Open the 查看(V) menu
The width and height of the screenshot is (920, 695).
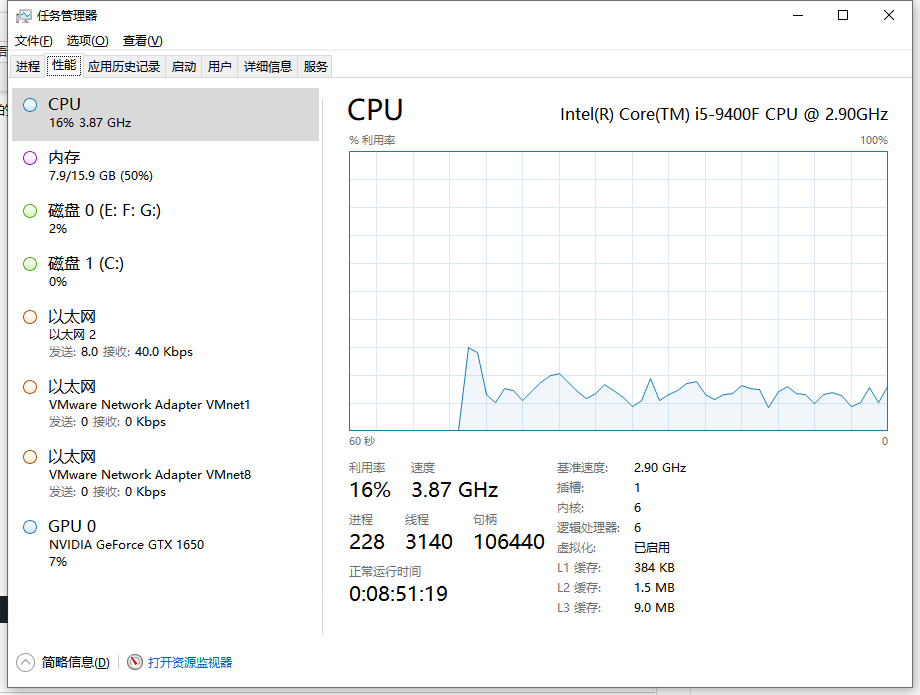pos(142,41)
